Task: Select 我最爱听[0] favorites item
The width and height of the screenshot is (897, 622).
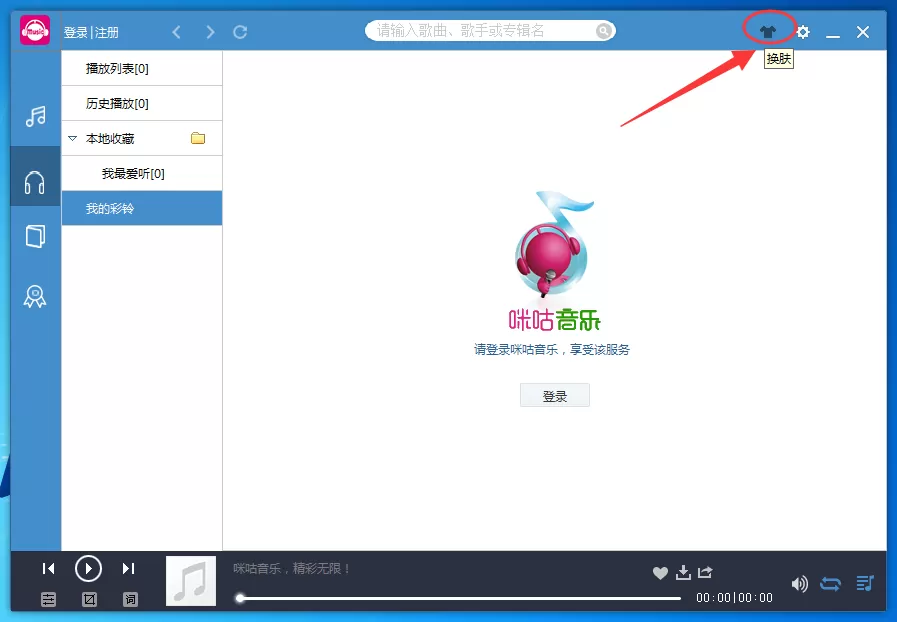Action: pos(142,173)
